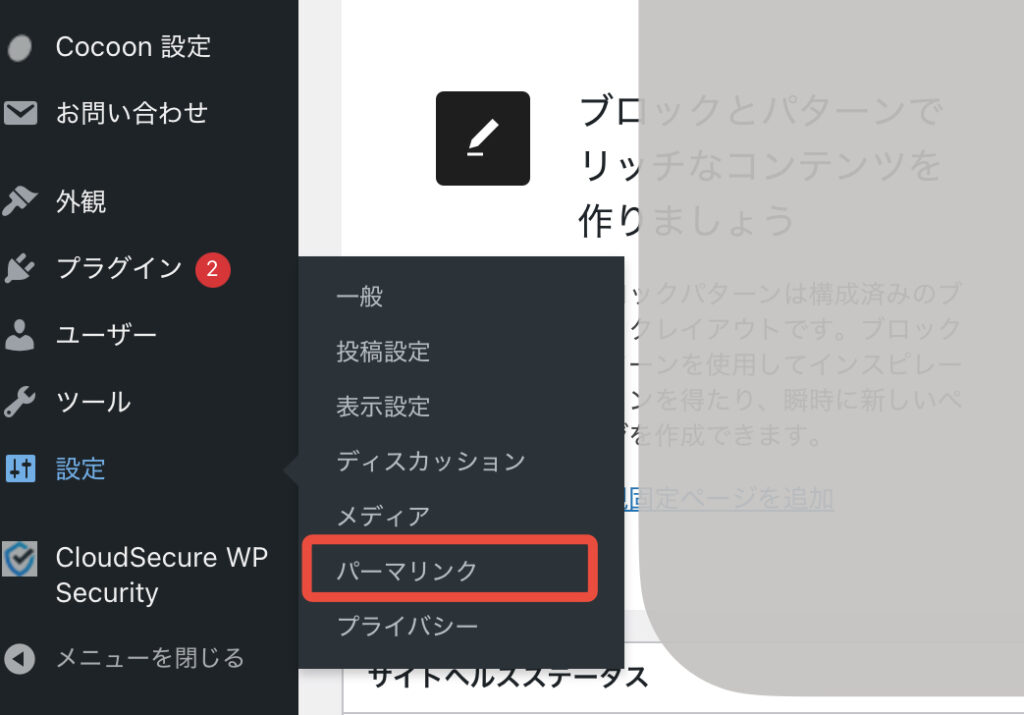Click the Cocoon 設定 circle icon

click(20, 48)
